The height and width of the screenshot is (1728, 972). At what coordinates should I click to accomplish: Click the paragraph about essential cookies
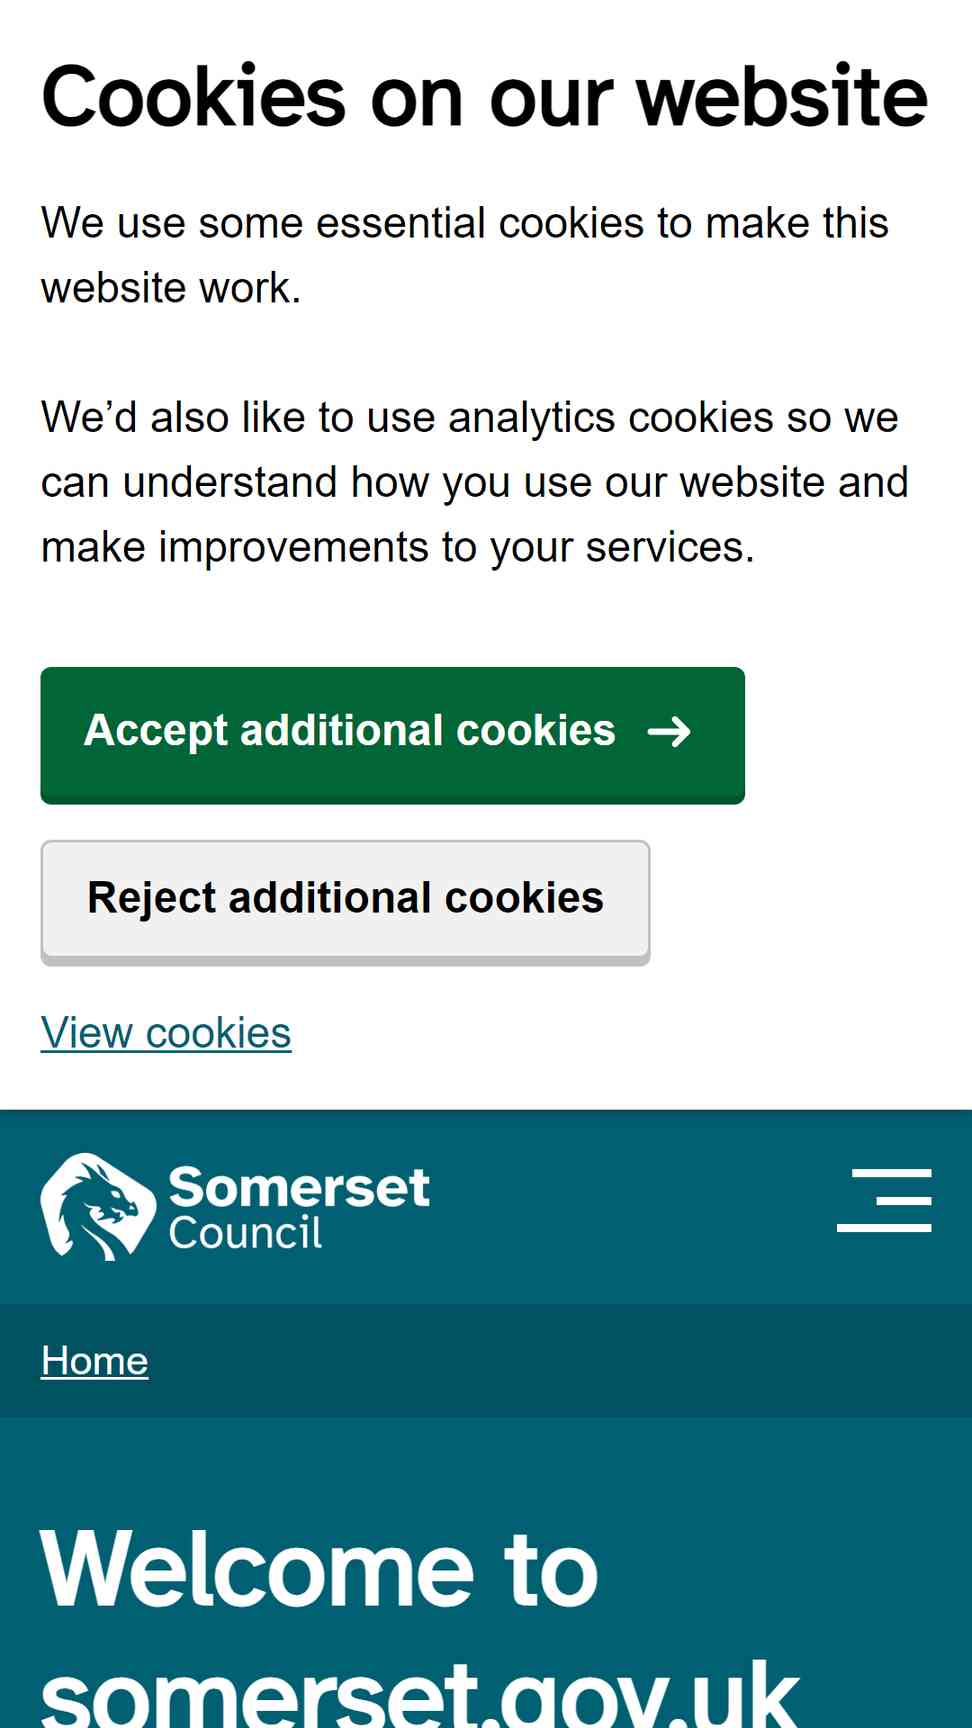[x=465, y=255]
